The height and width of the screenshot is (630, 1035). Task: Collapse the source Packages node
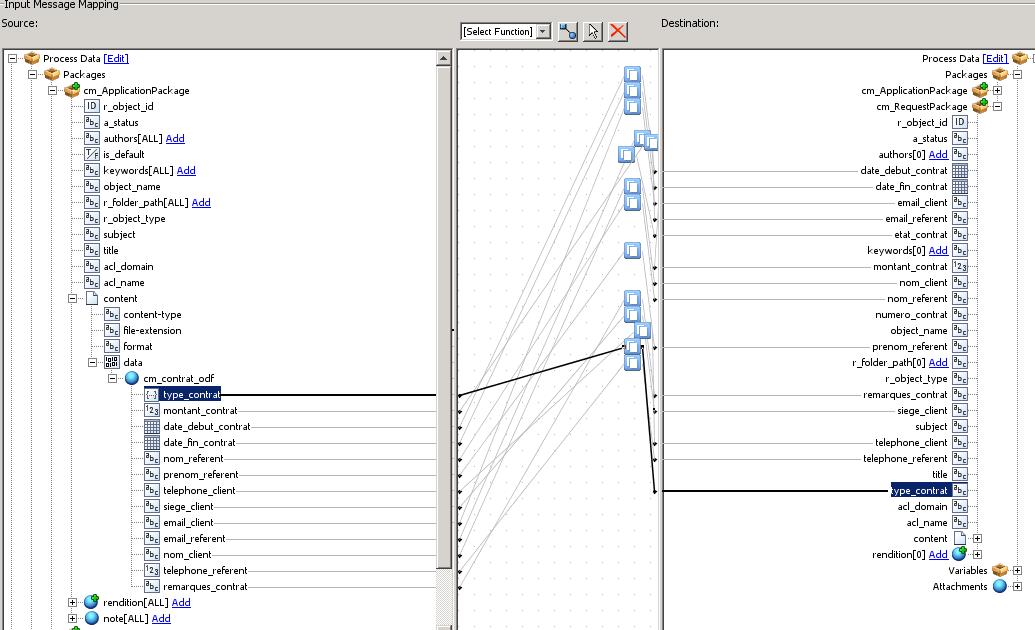(32, 74)
